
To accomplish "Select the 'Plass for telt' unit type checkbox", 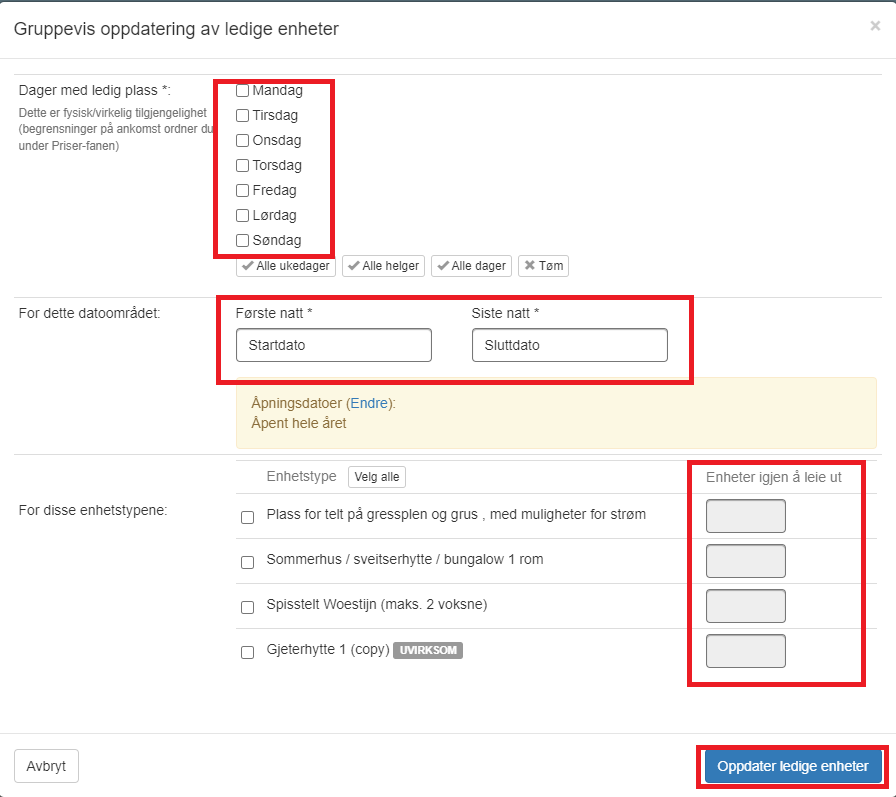I will (x=247, y=518).
